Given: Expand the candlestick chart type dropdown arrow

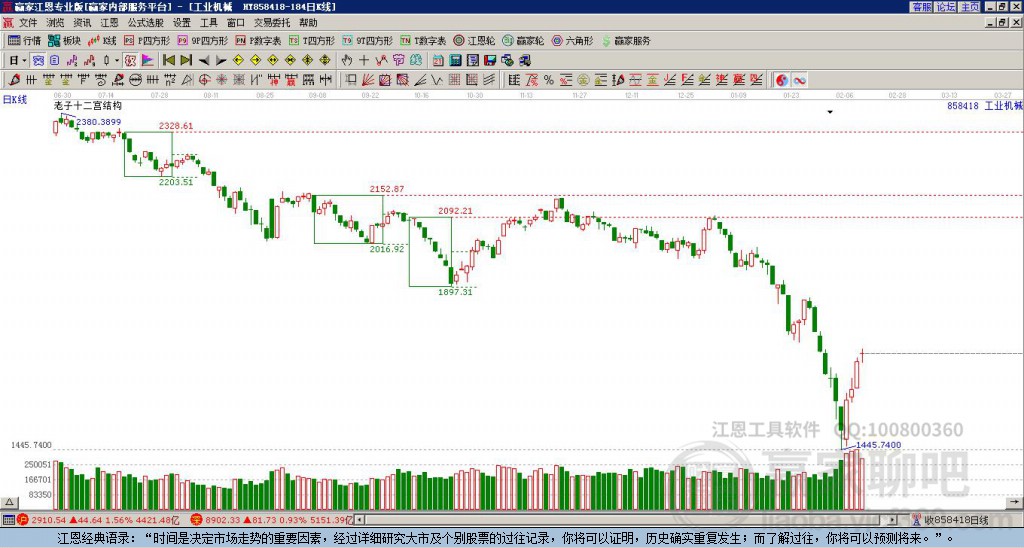Looking at the screenshot, I should point(117,61).
